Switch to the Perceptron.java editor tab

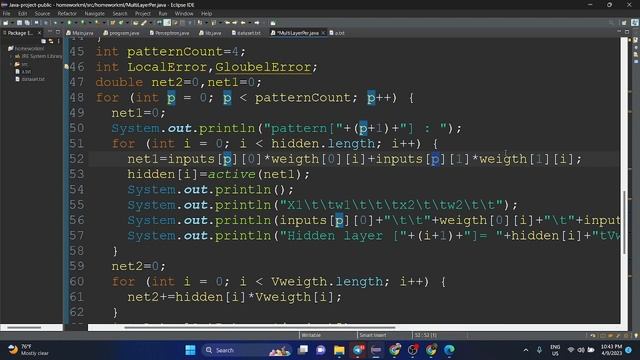click(x=169, y=33)
